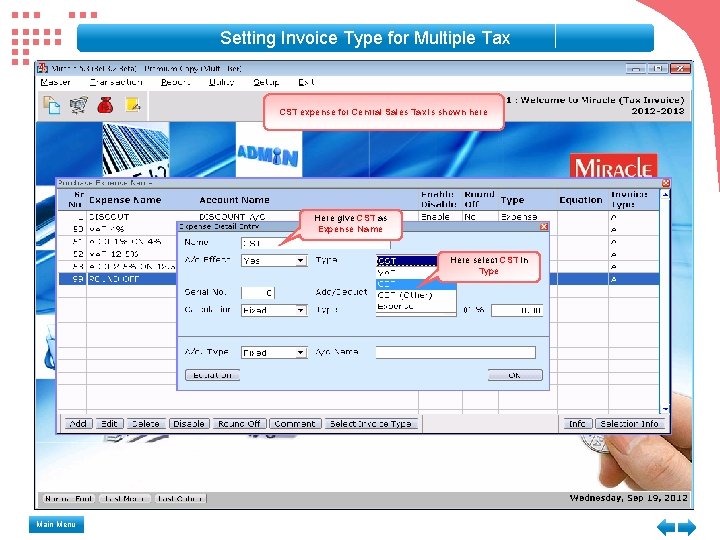Select Expense in the Type list
This screenshot has height=540, width=720.
[x=416, y=306]
